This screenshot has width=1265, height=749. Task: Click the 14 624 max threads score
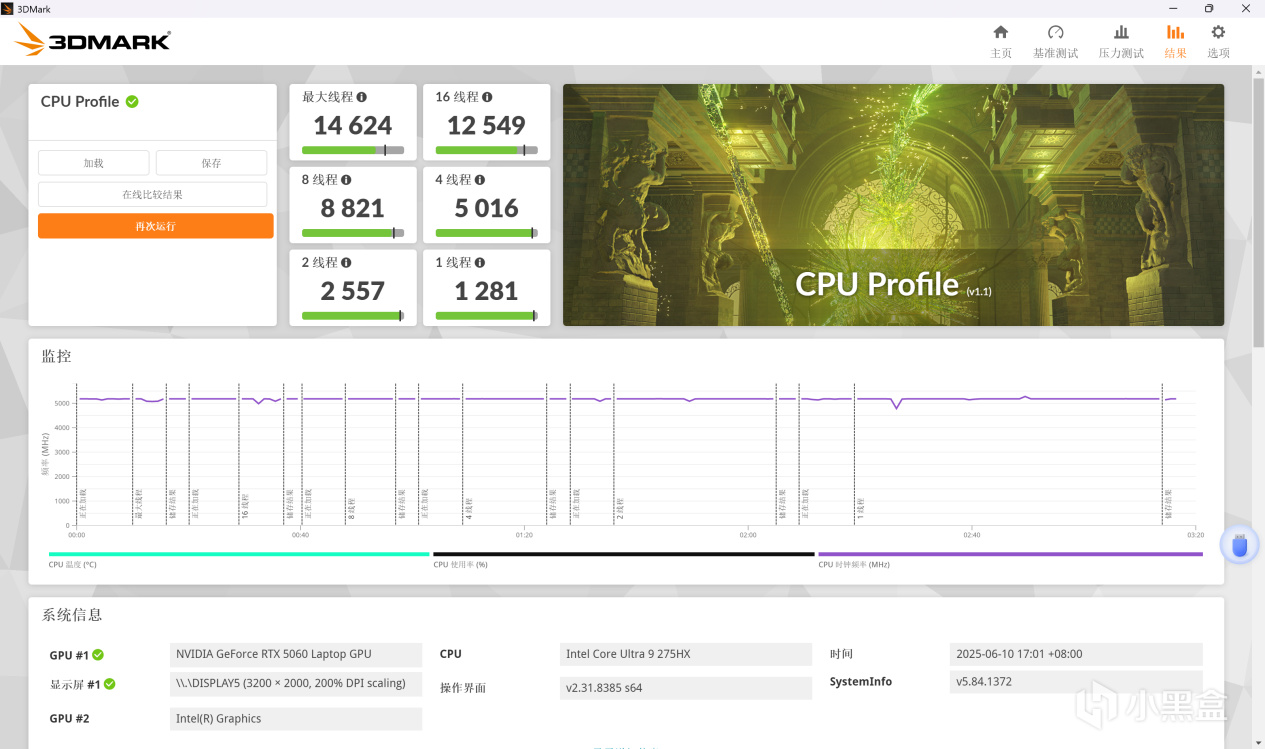point(353,126)
